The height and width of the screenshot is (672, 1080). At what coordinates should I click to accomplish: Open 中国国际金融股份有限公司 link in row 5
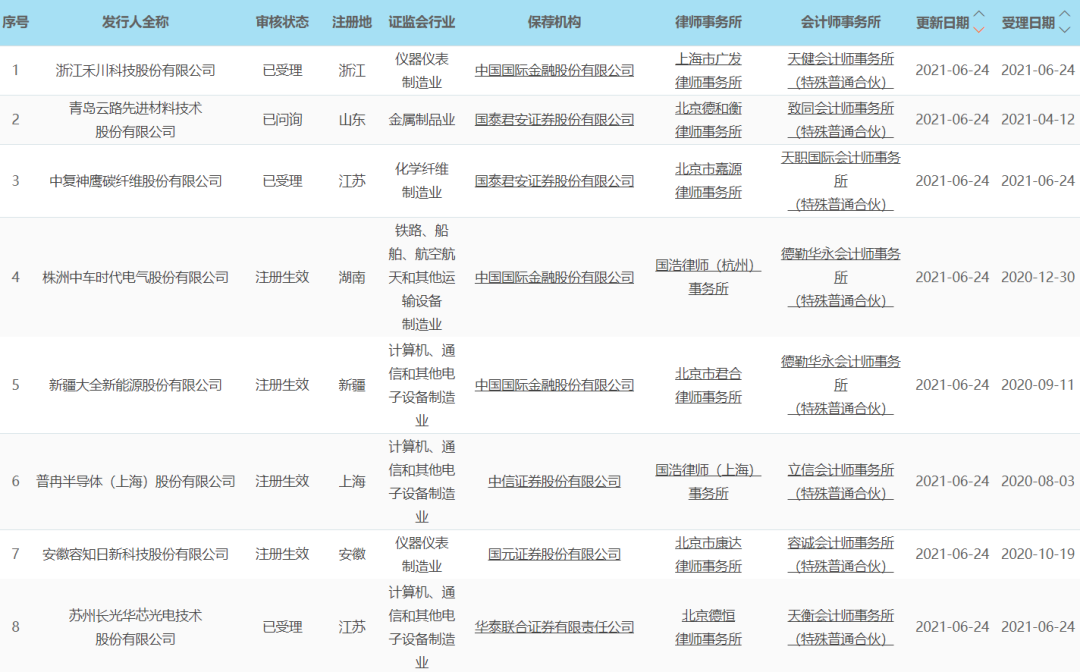tap(554, 385)
